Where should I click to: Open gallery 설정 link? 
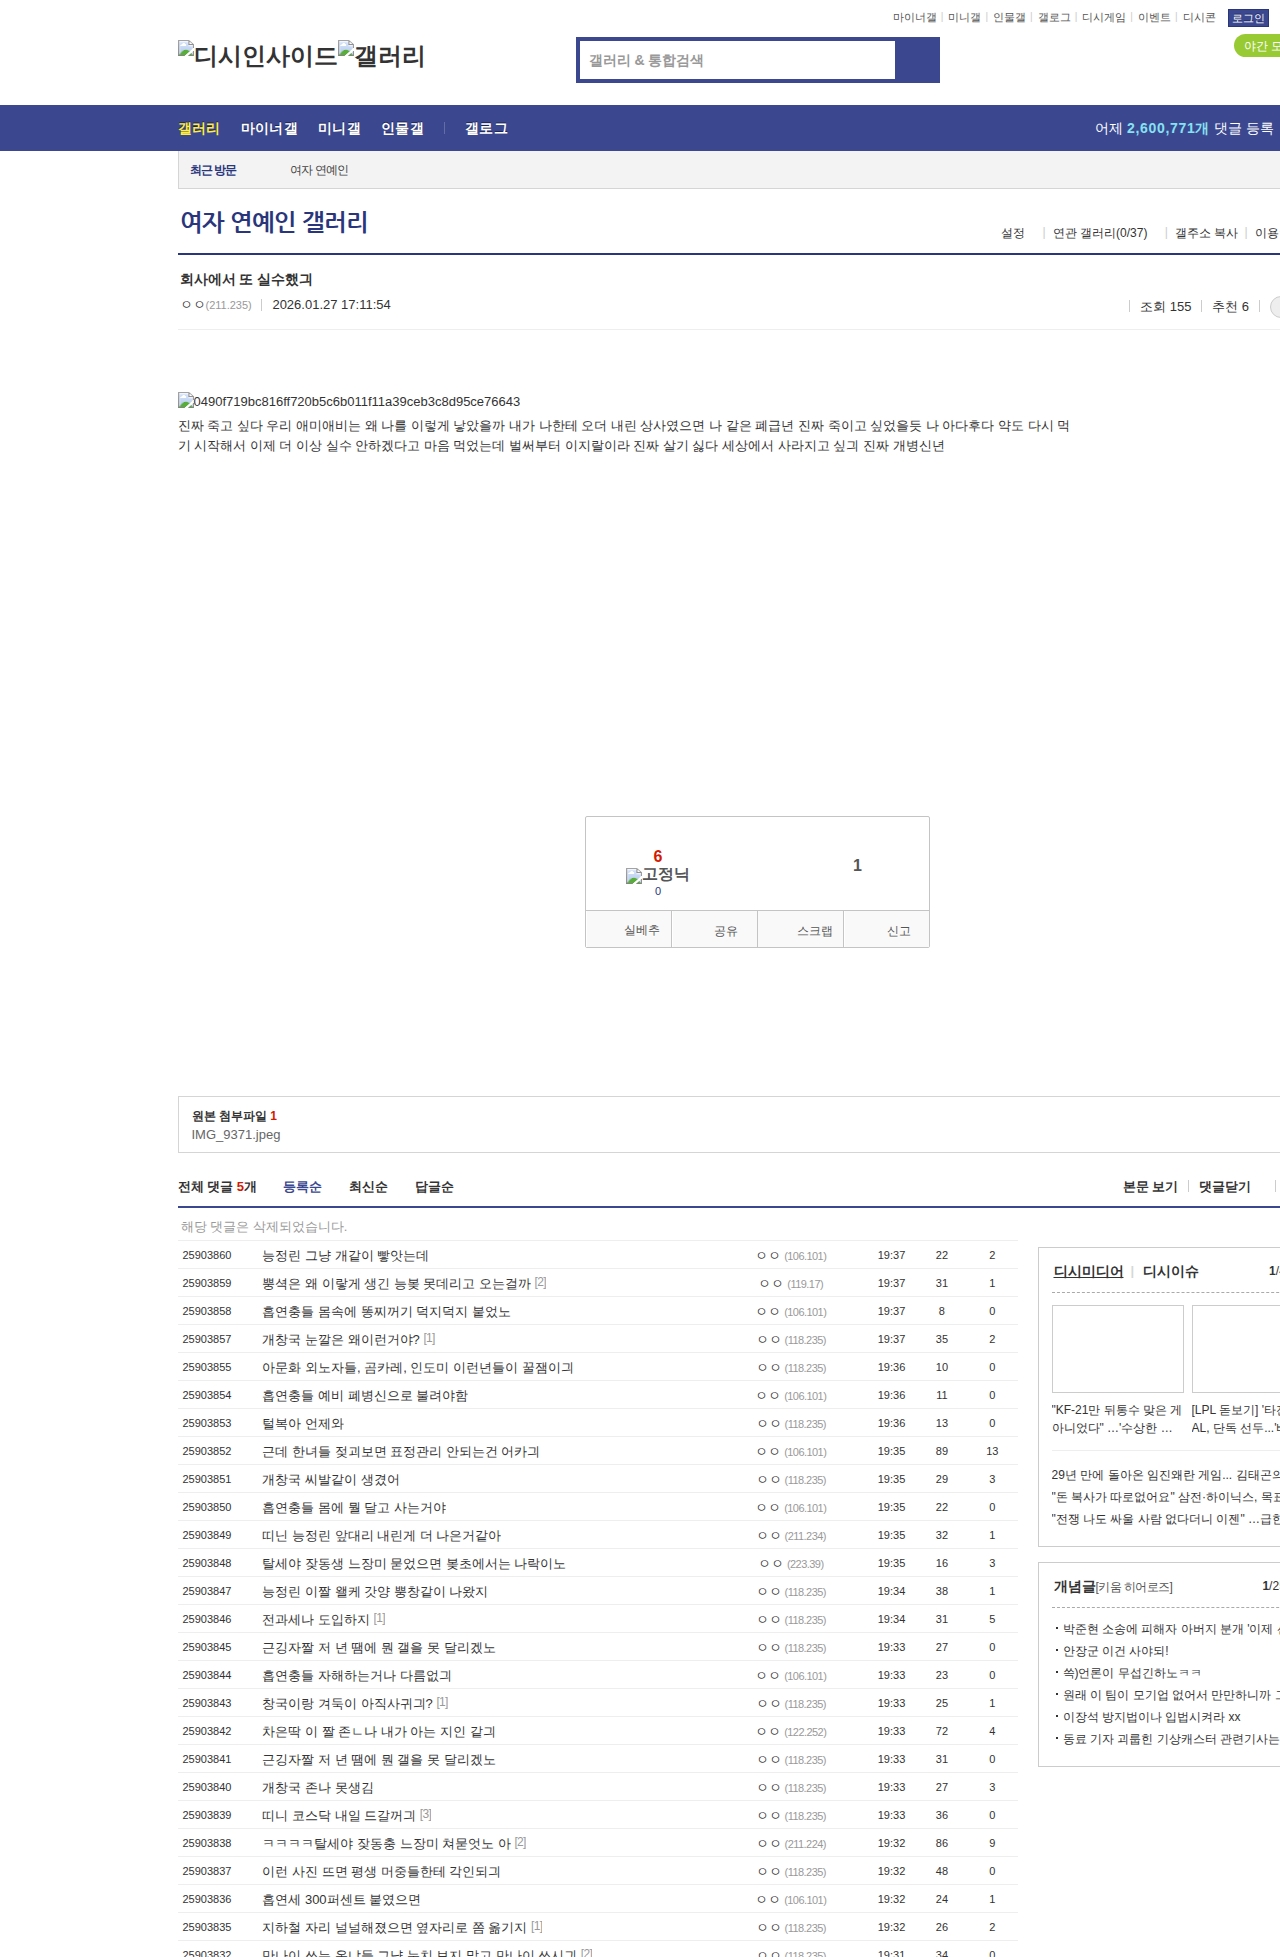pyautogui.click(x=1013, y=233)
